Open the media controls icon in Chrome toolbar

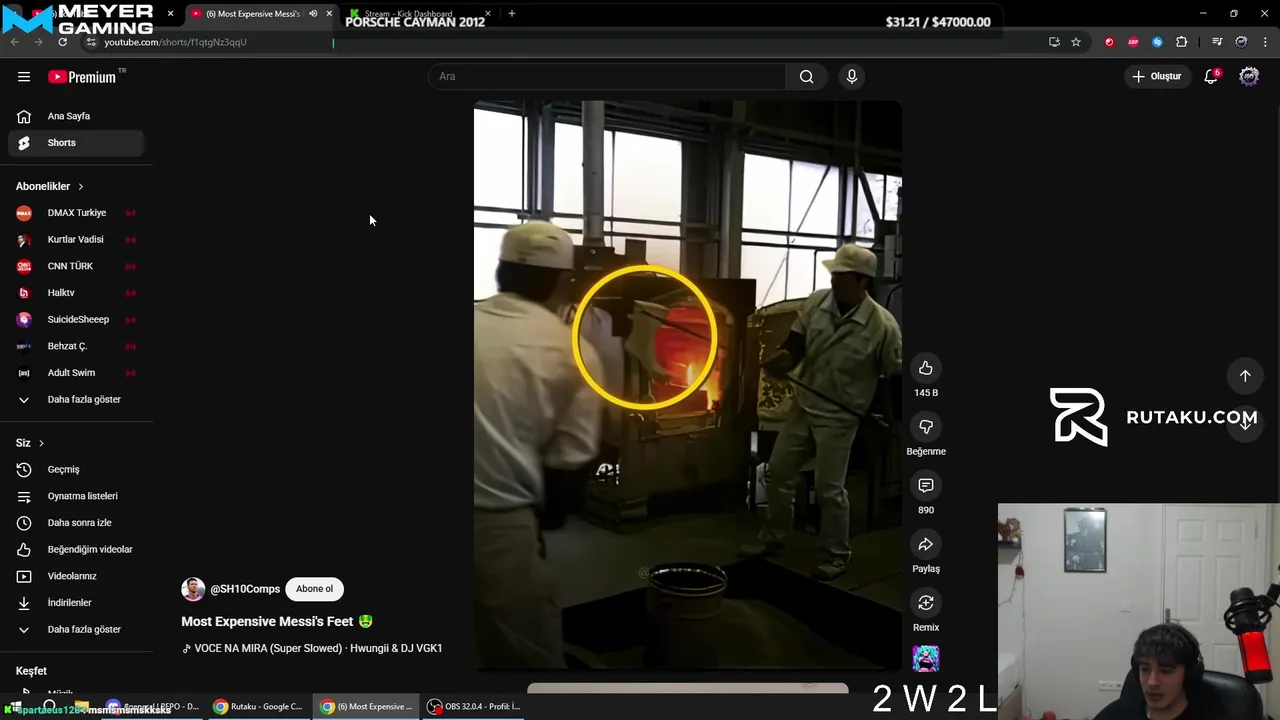1217,42
